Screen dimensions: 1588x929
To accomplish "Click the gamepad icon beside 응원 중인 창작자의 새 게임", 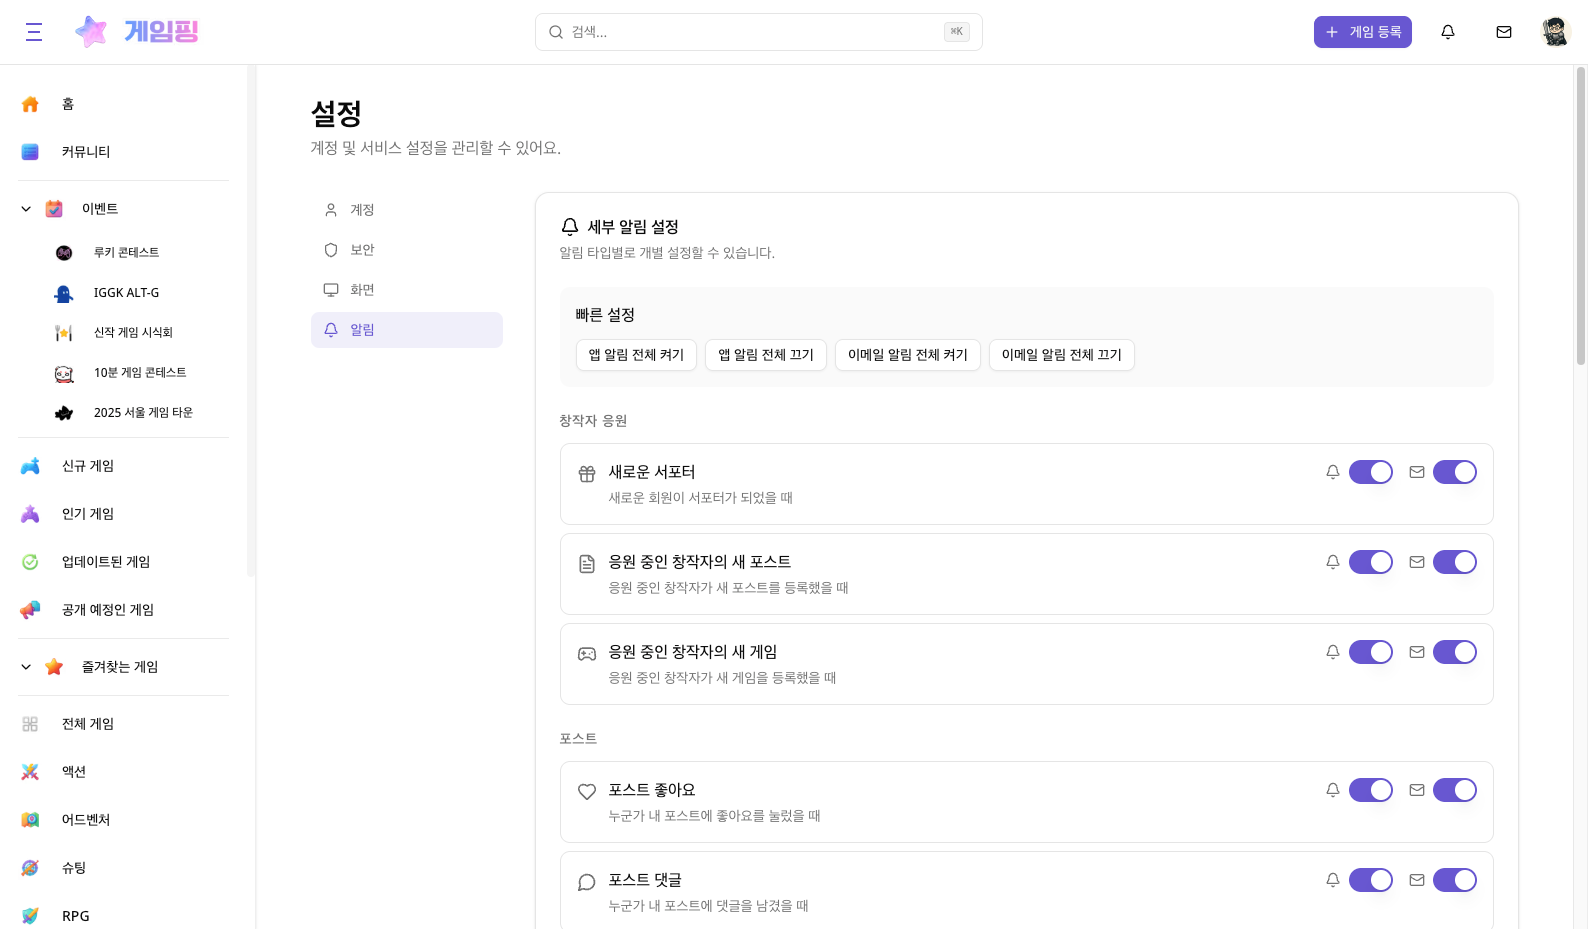I will click(587, 654).
